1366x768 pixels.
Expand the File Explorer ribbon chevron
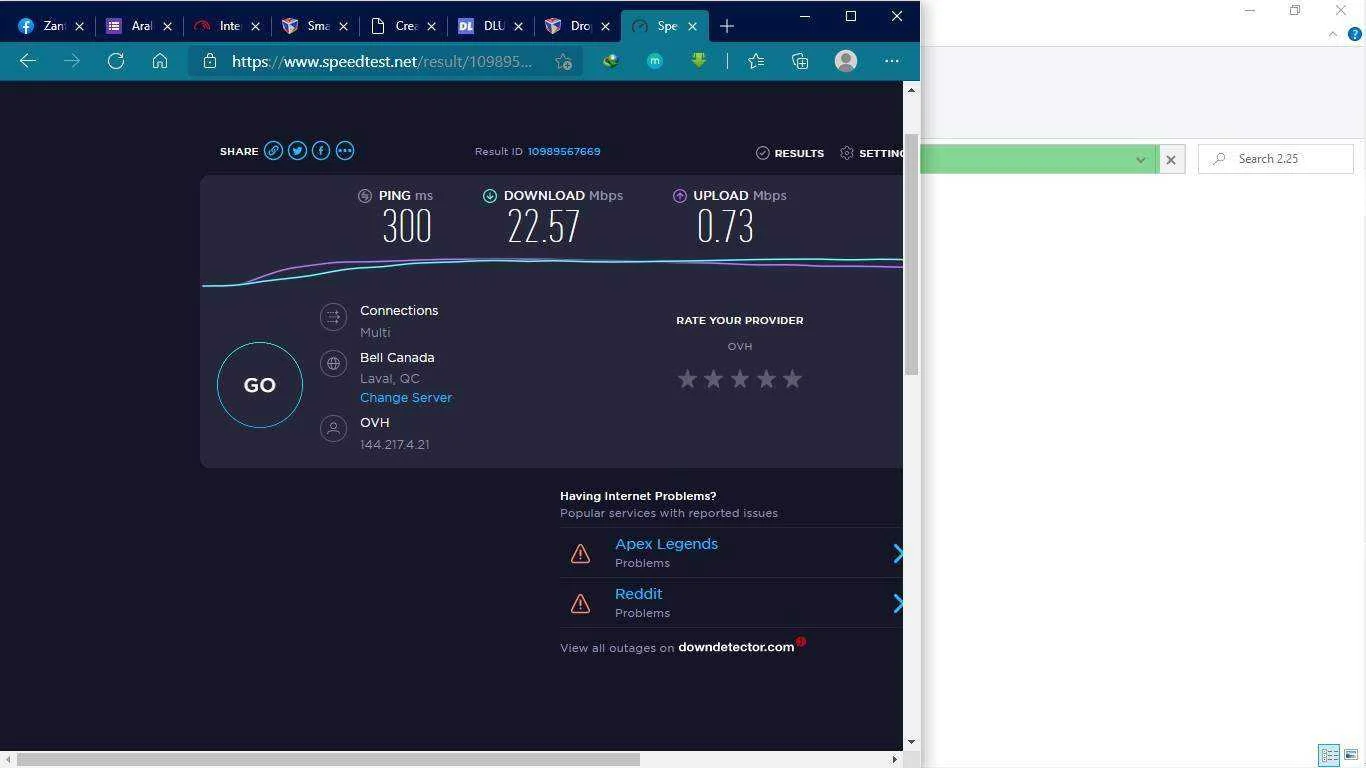pos(1332,34)
